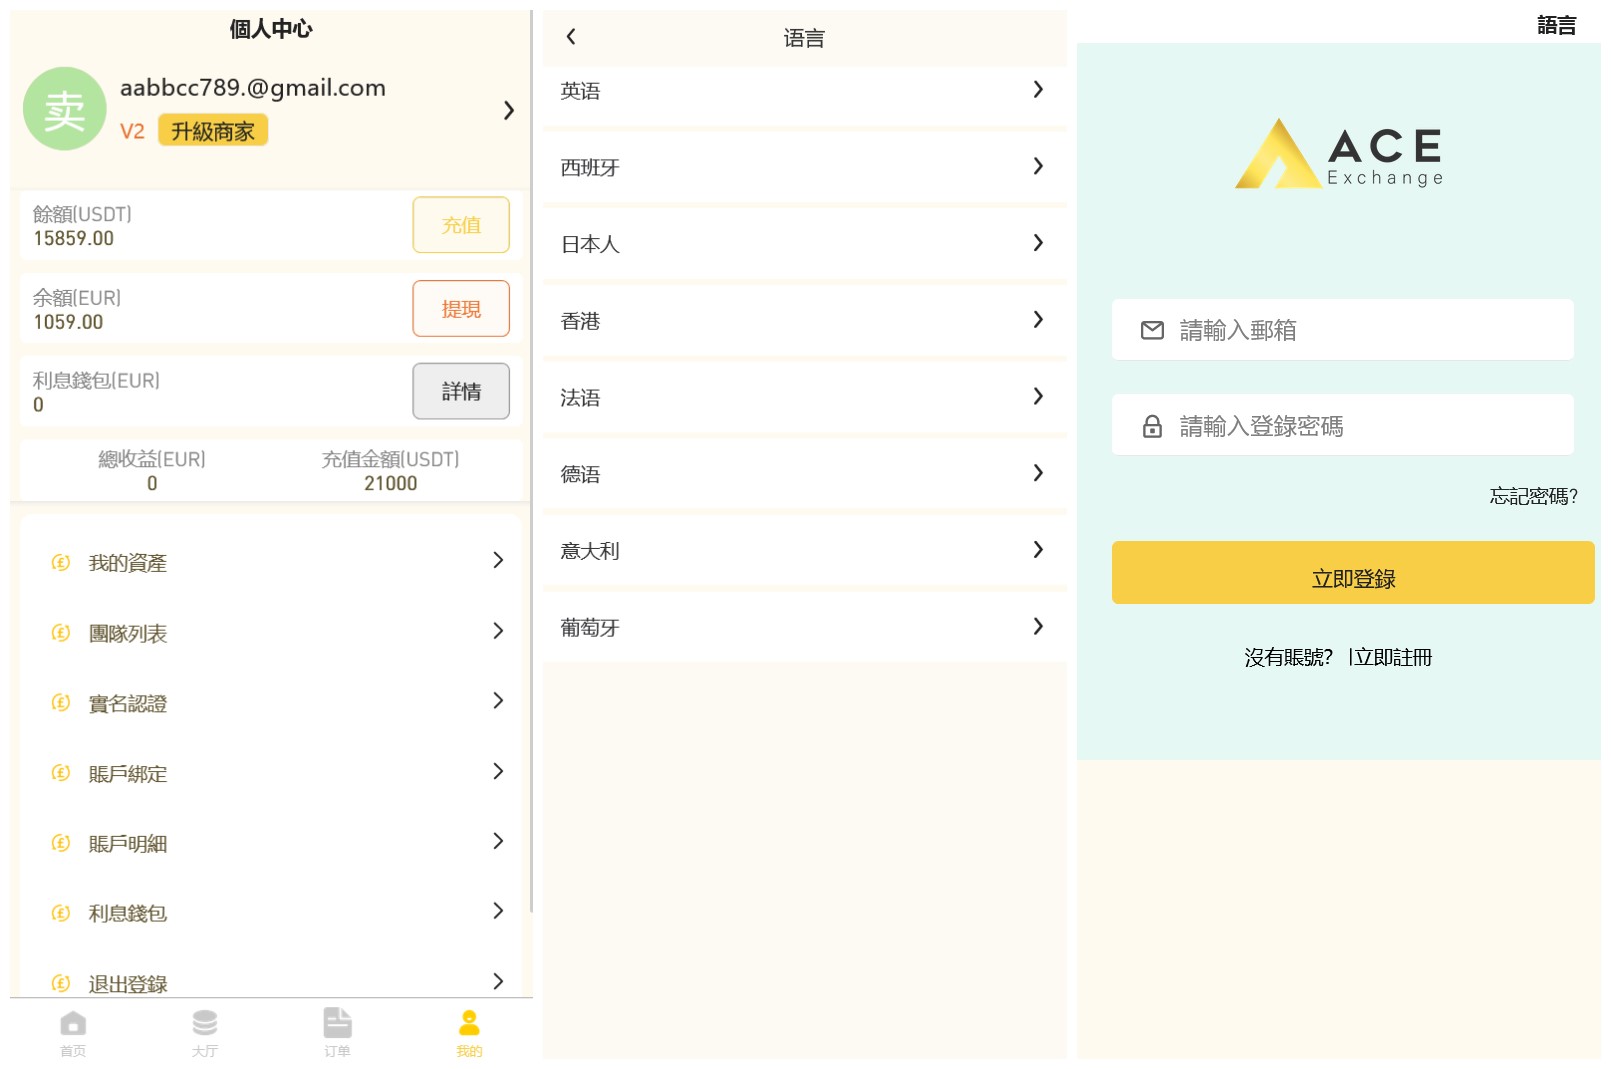The height and width of the screenshot is (1069, 1611).
Task: Click the back arrow on language page
Action: [x=571, y=37]
